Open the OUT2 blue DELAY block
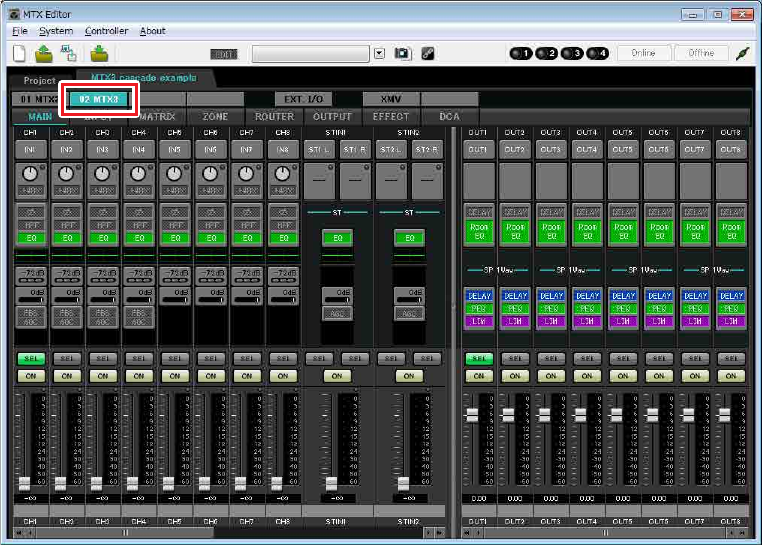 pyautogui.click(x=515, y=296)
